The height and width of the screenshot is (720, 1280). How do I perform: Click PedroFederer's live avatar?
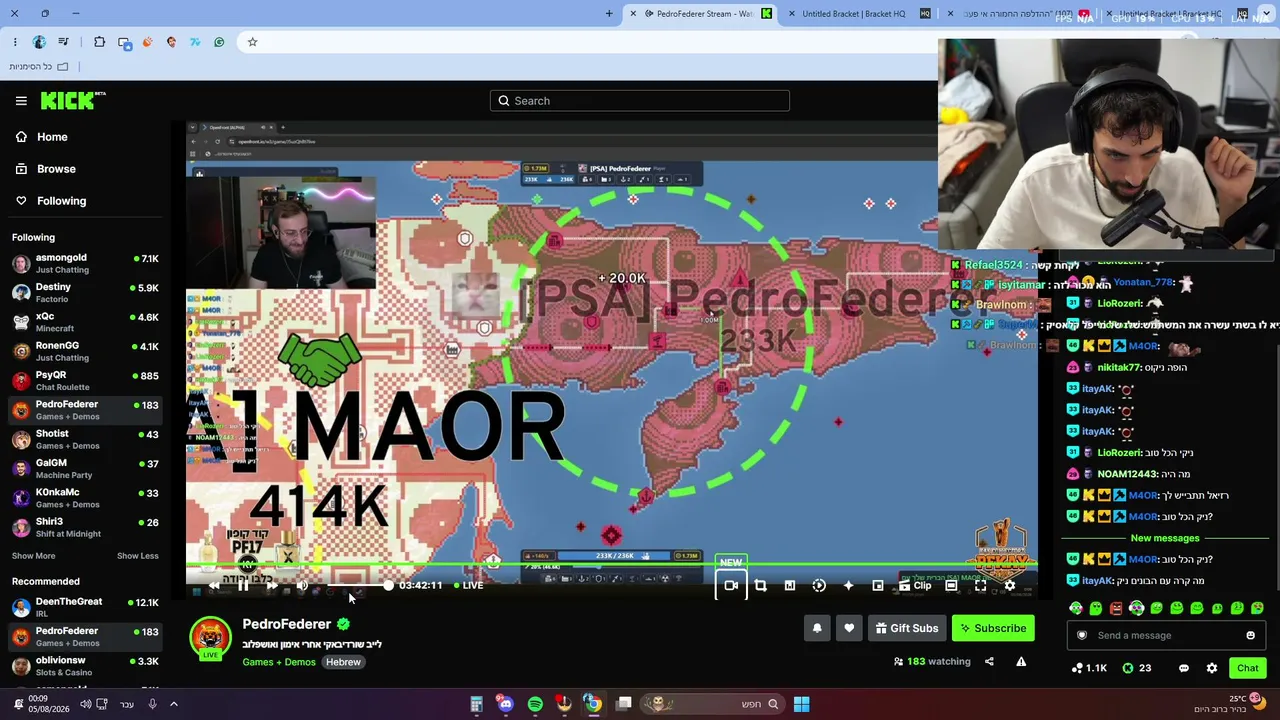(210, 638)
